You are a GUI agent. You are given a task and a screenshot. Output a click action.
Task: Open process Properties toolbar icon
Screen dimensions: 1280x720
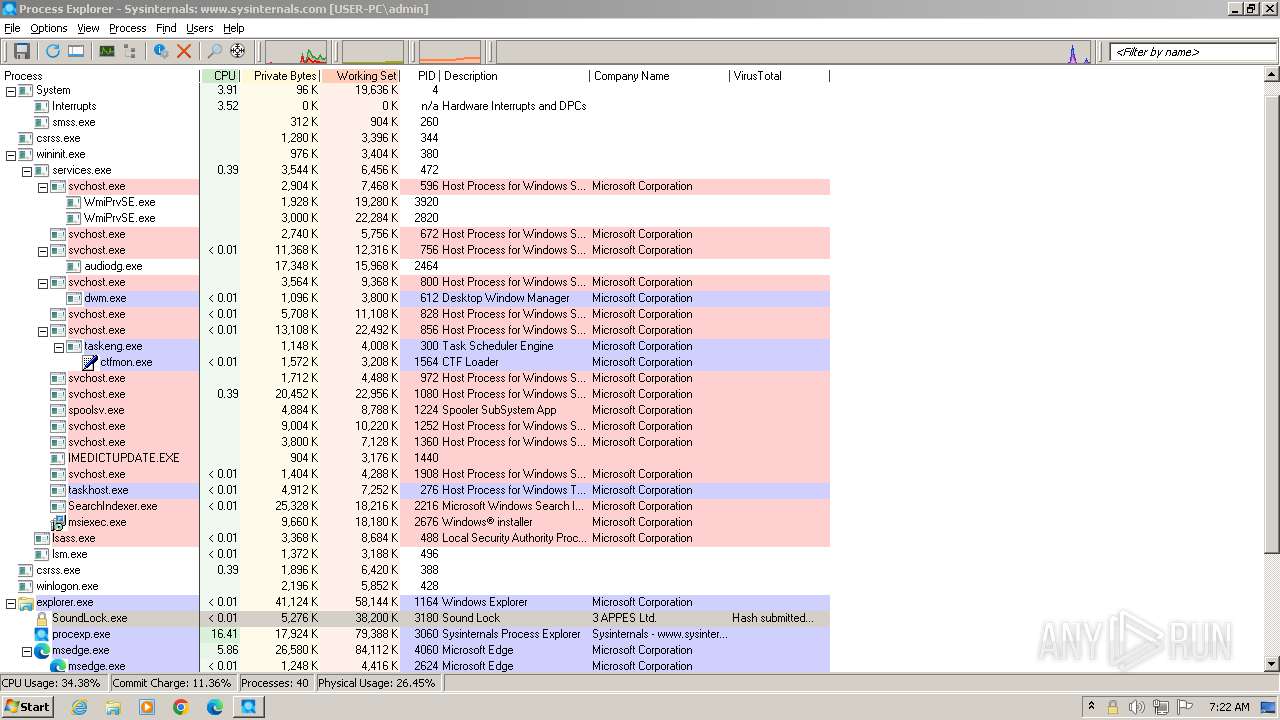coord(160,51)
